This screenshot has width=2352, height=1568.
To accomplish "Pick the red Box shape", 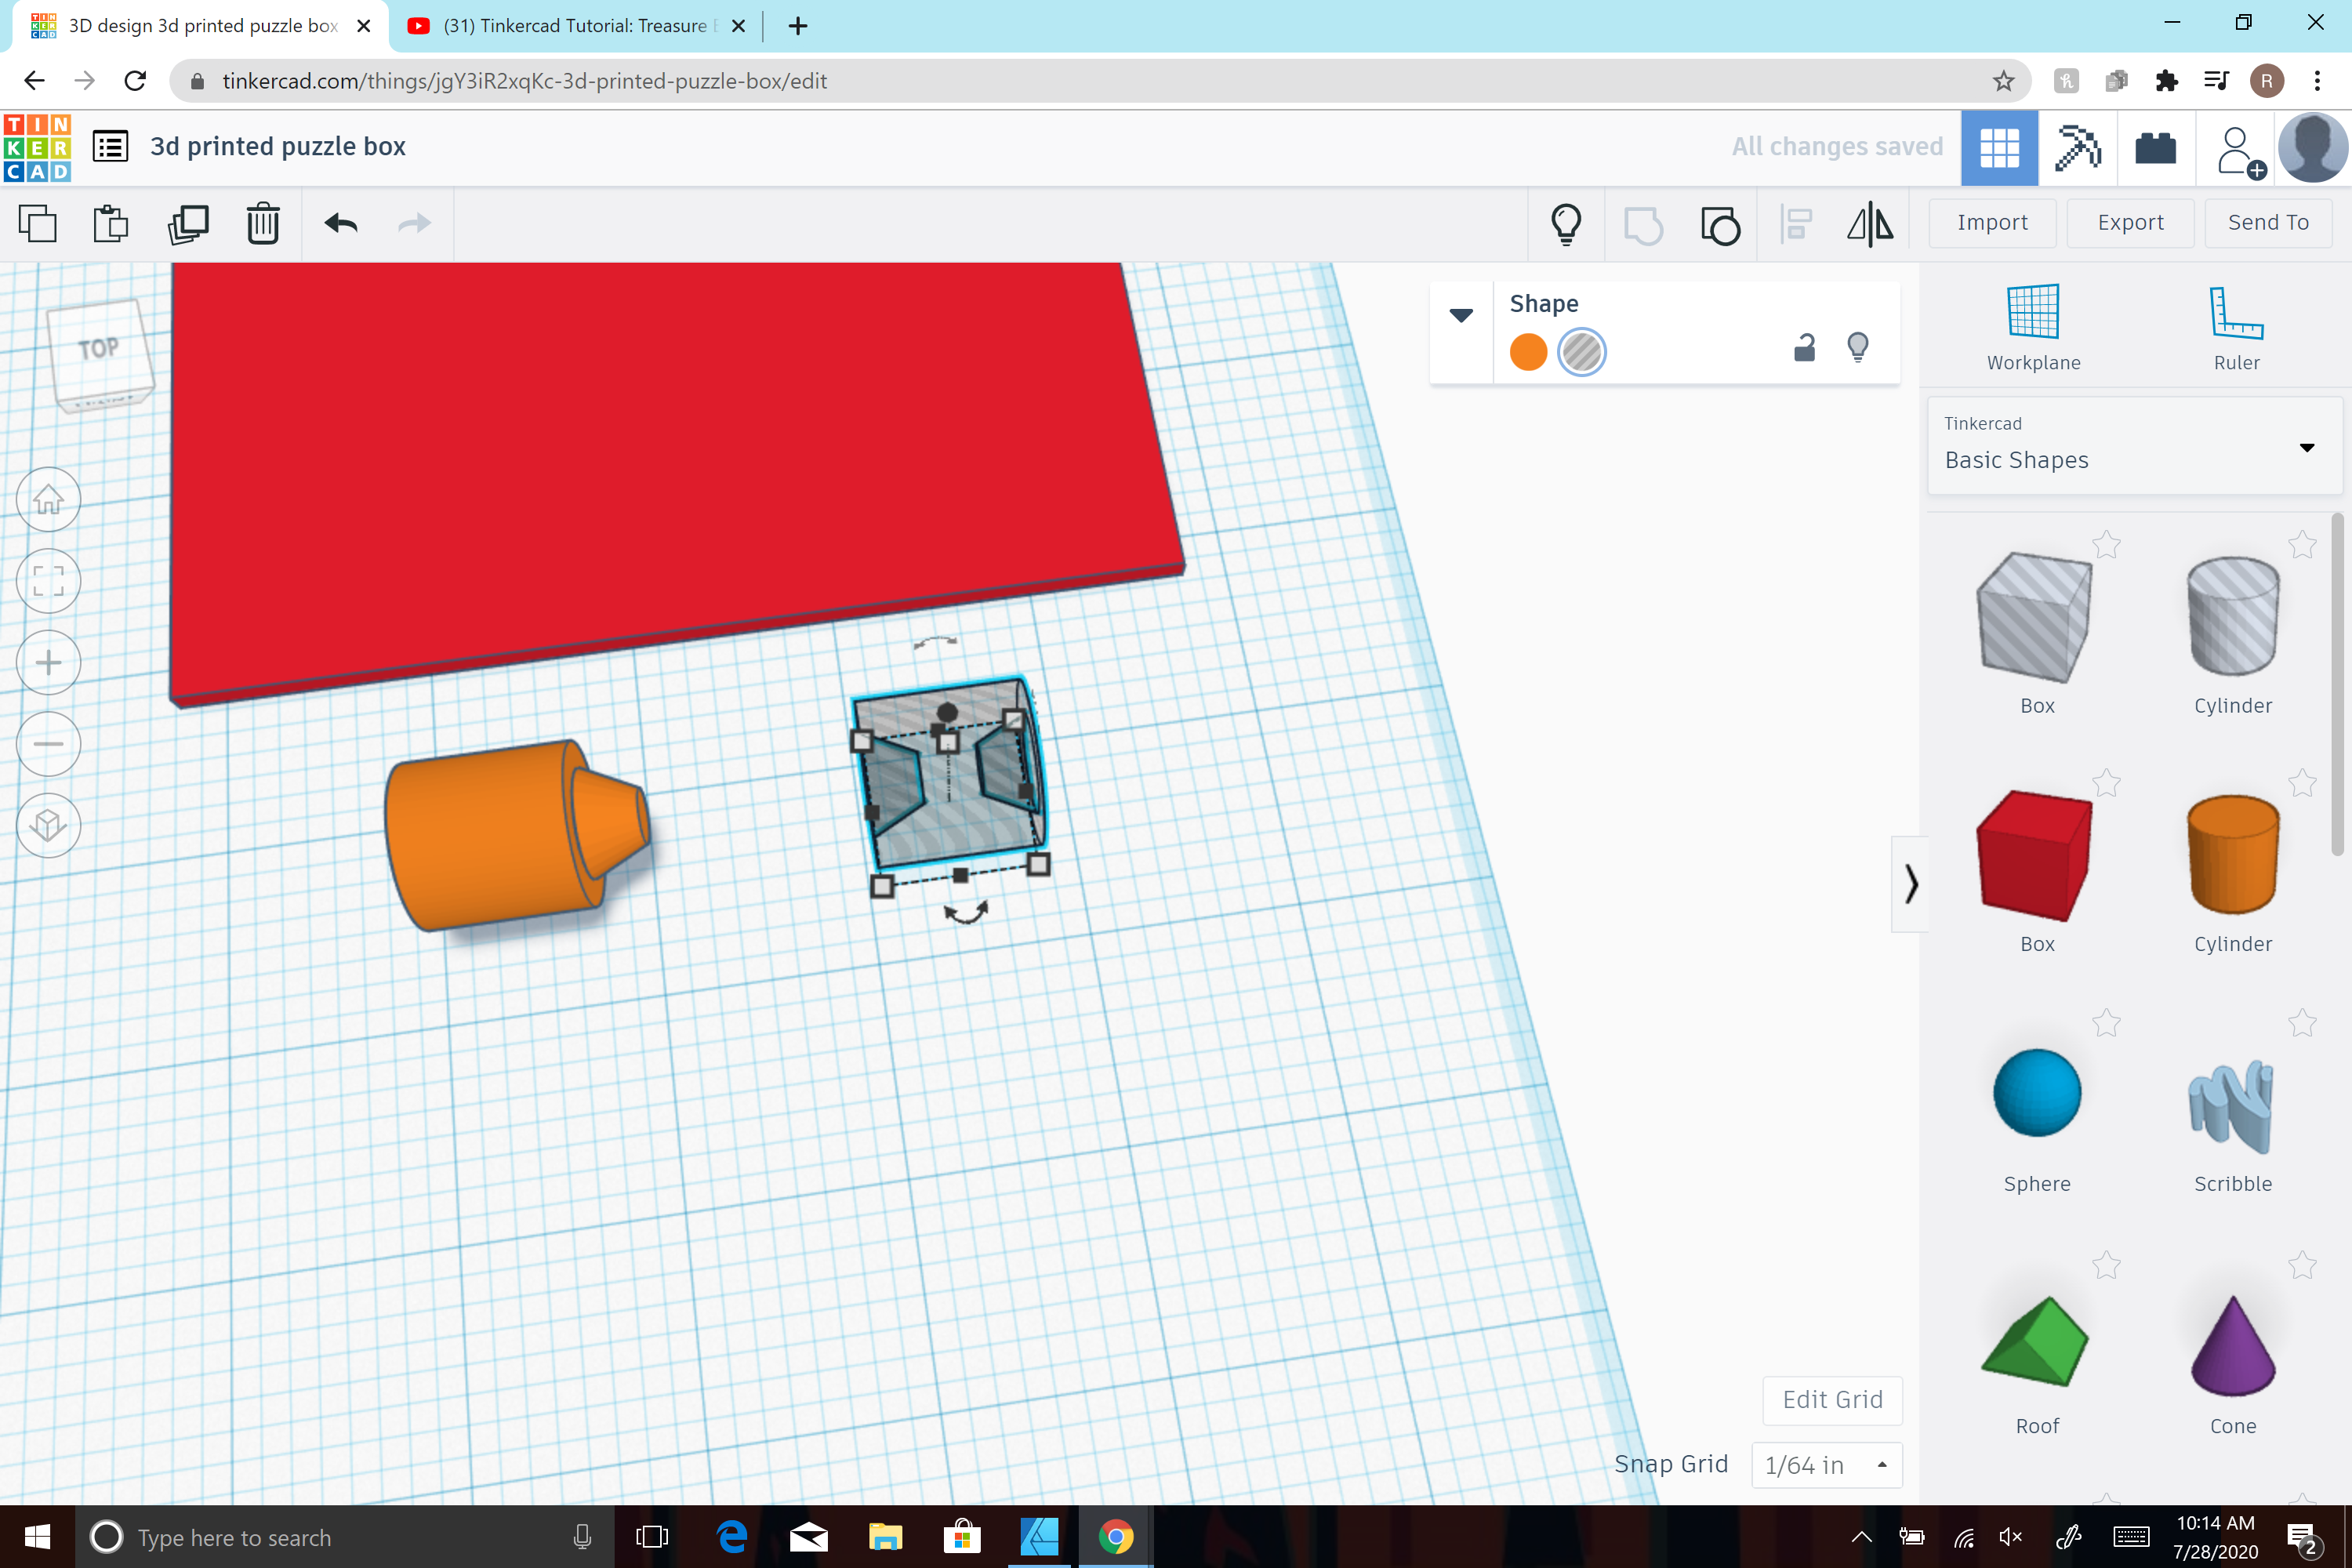I will (x=2036, y=856).
